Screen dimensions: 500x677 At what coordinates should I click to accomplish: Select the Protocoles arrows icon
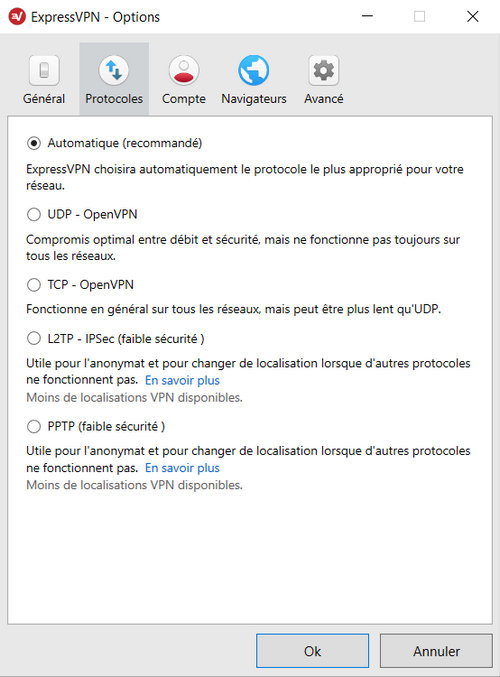pos(114,70)
